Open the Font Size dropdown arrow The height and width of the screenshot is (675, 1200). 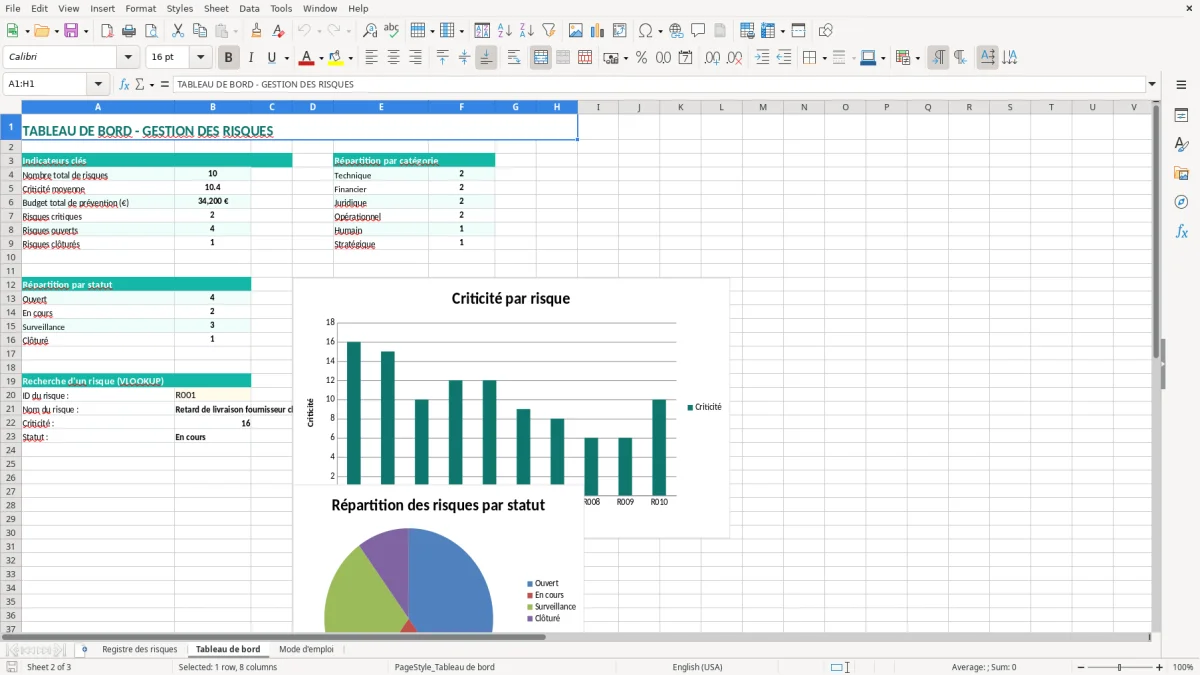tap(201, 58)
